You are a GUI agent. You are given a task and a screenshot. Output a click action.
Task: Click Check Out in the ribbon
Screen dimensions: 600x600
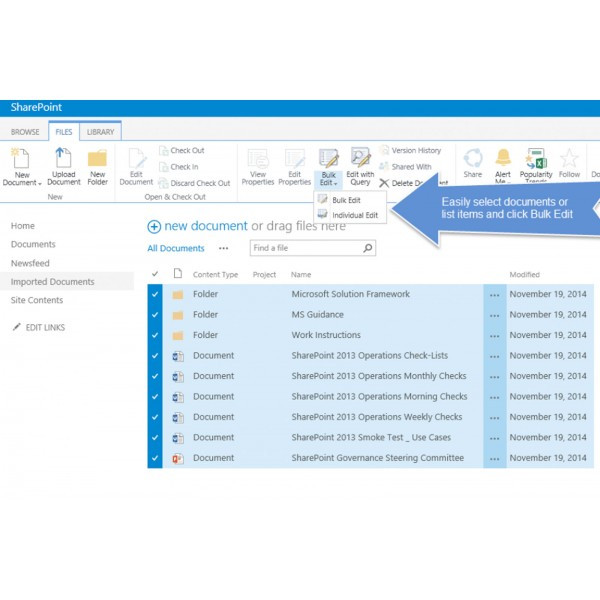coord(182,150)
